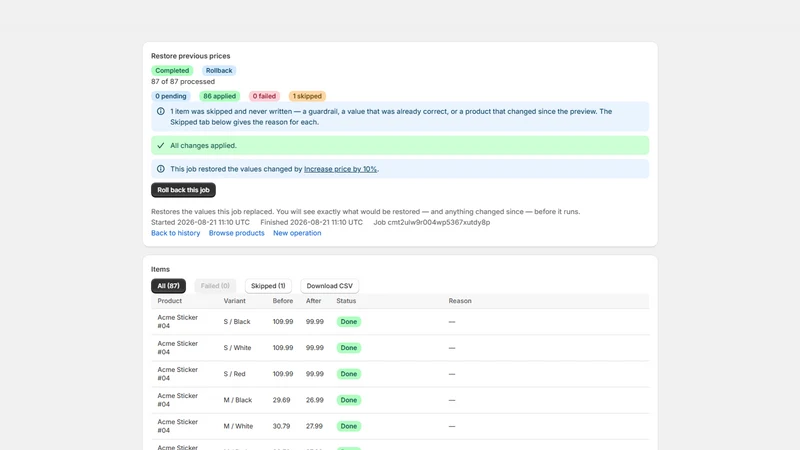Click the 87 of 87 processed text

tap(183, 82)
